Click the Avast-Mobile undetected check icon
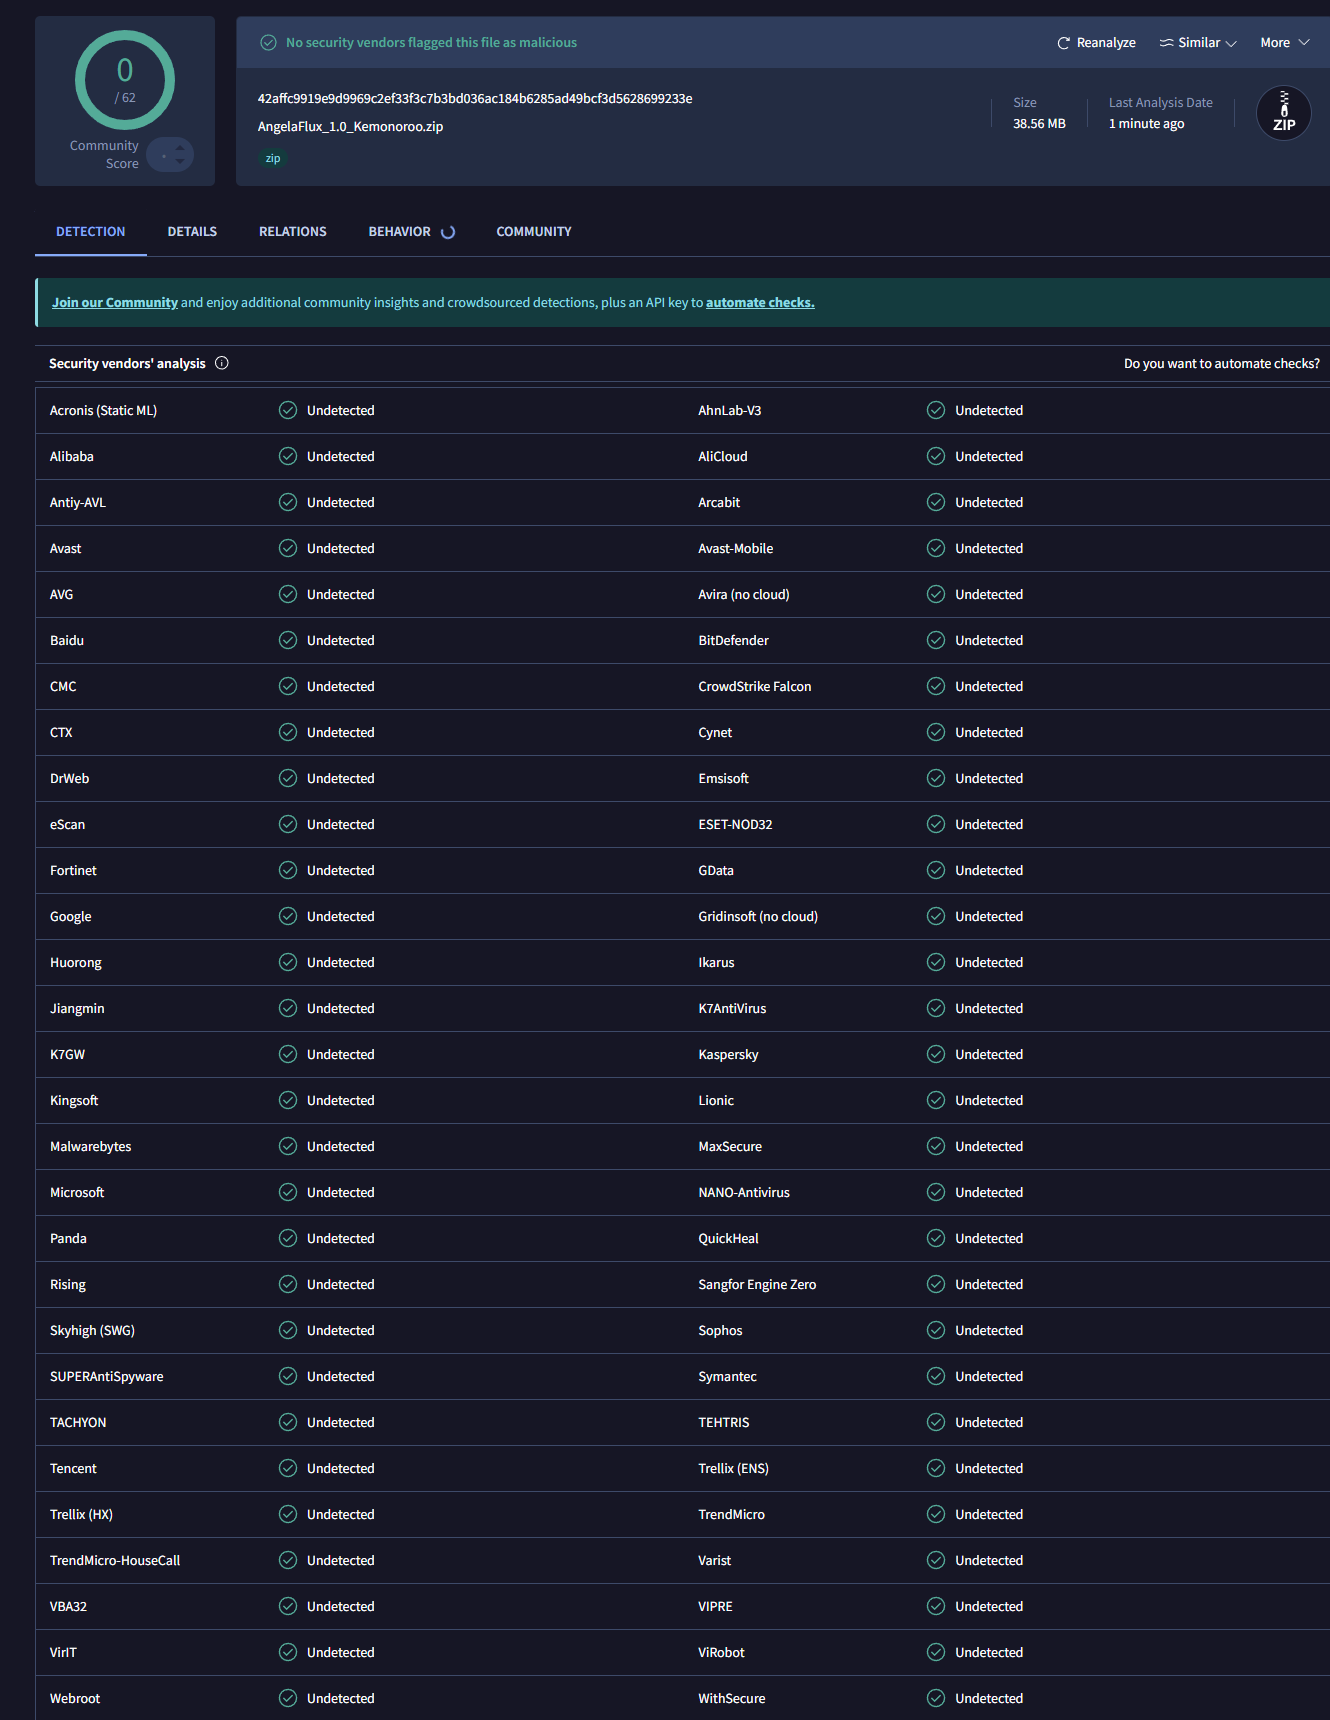 [936, 548]
